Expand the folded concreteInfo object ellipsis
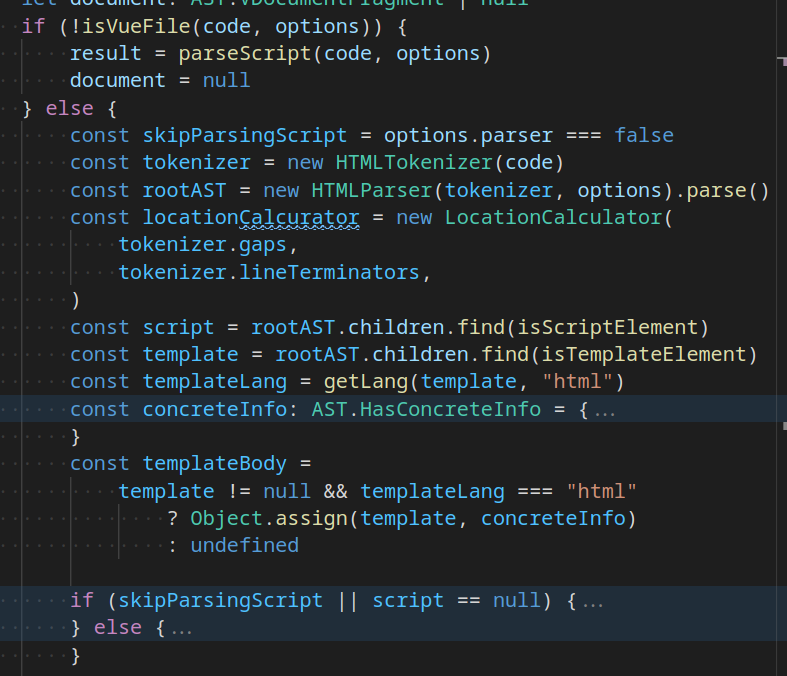787x676 pixels. point(605,409)
